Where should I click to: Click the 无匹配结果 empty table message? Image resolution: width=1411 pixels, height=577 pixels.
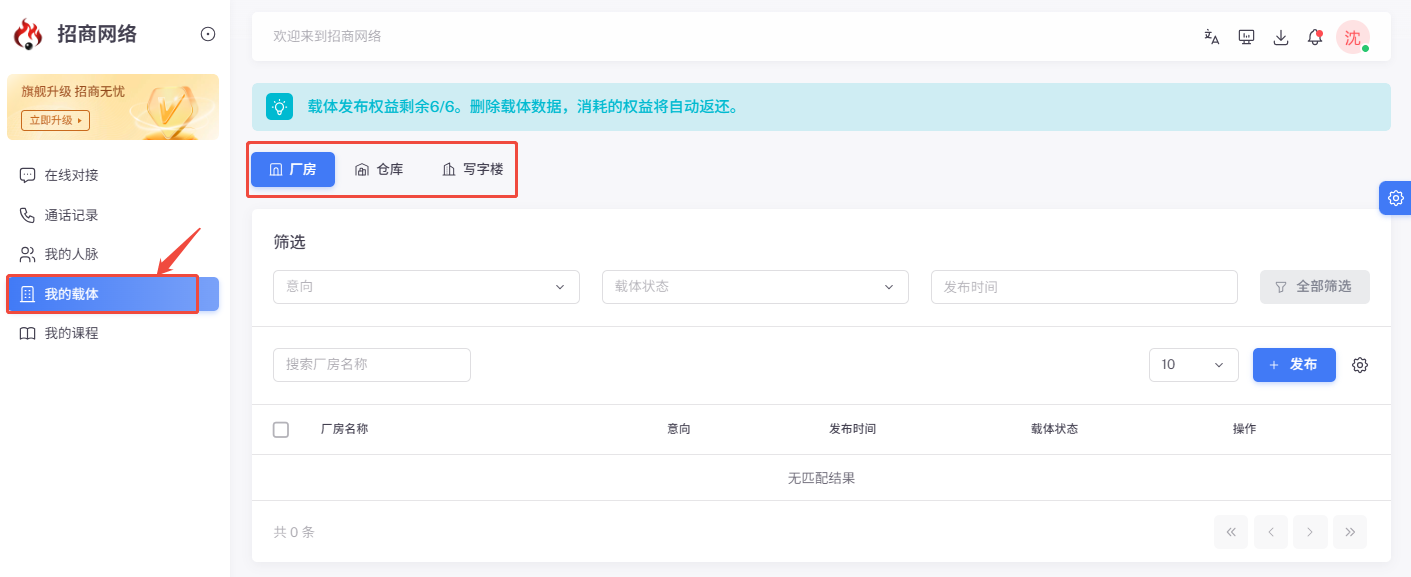click(821, 478)
